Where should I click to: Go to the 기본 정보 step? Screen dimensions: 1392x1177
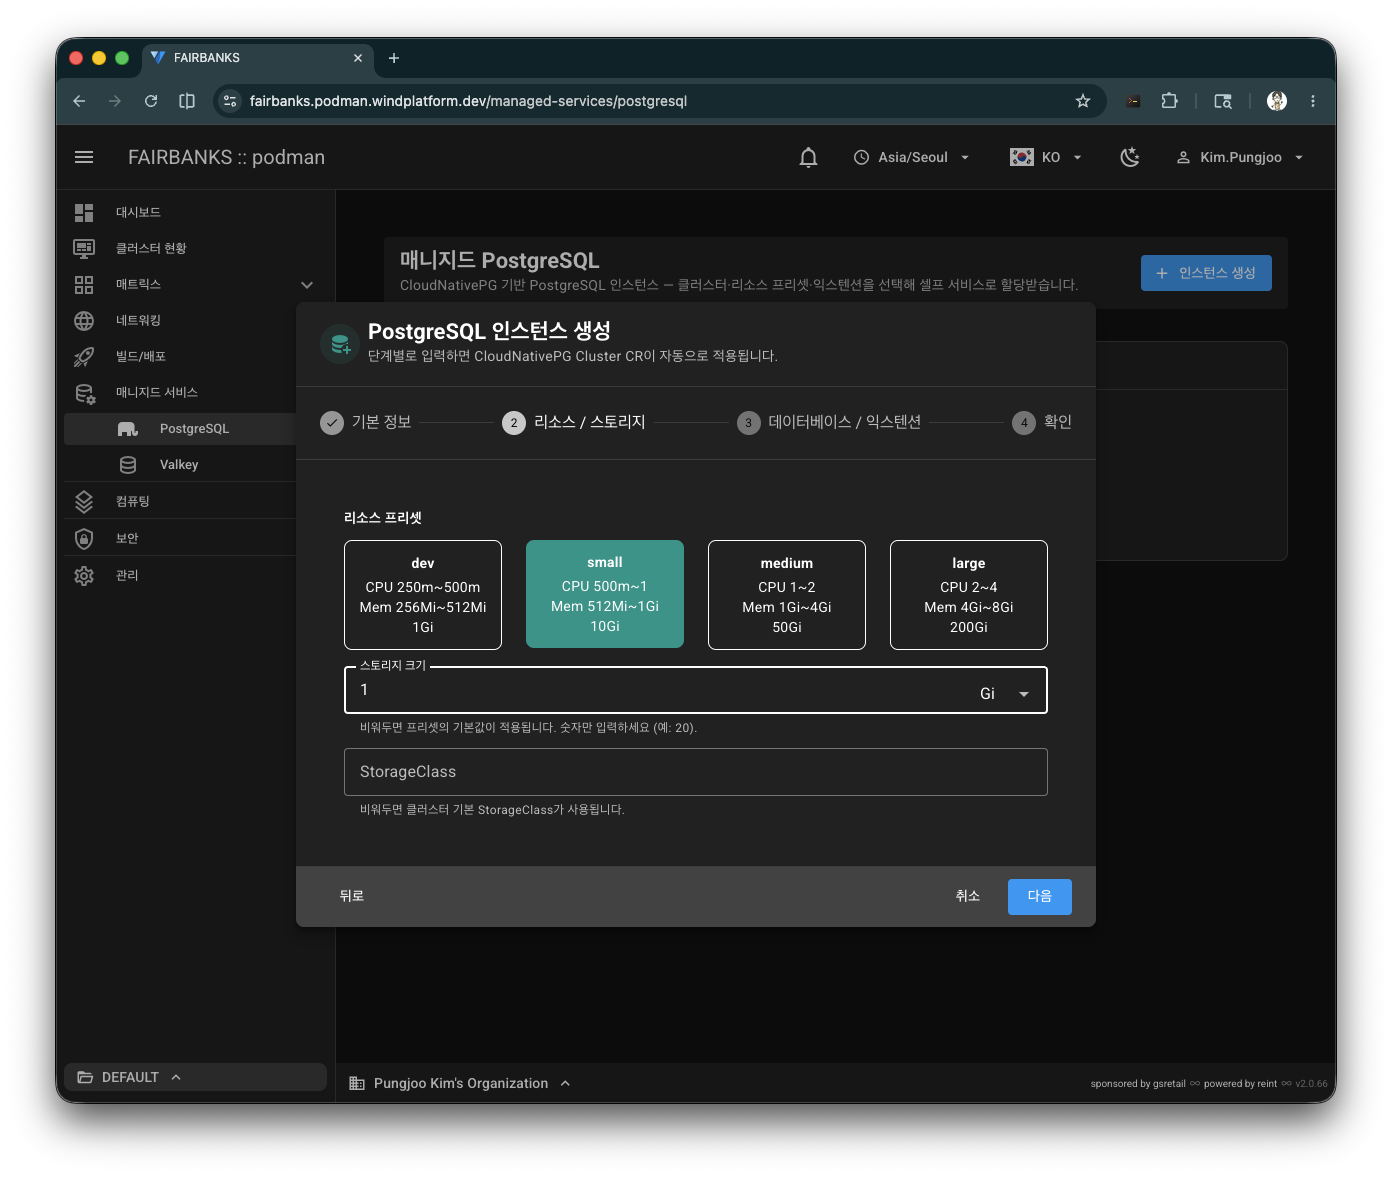pos(366,422)
